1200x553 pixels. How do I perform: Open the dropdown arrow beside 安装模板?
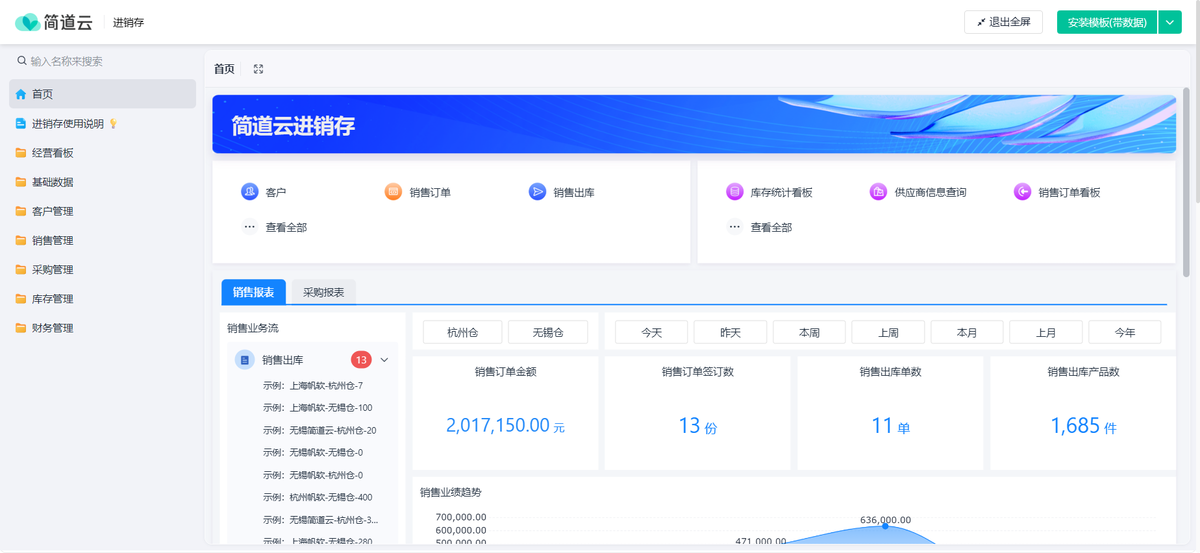(1170, 22)
